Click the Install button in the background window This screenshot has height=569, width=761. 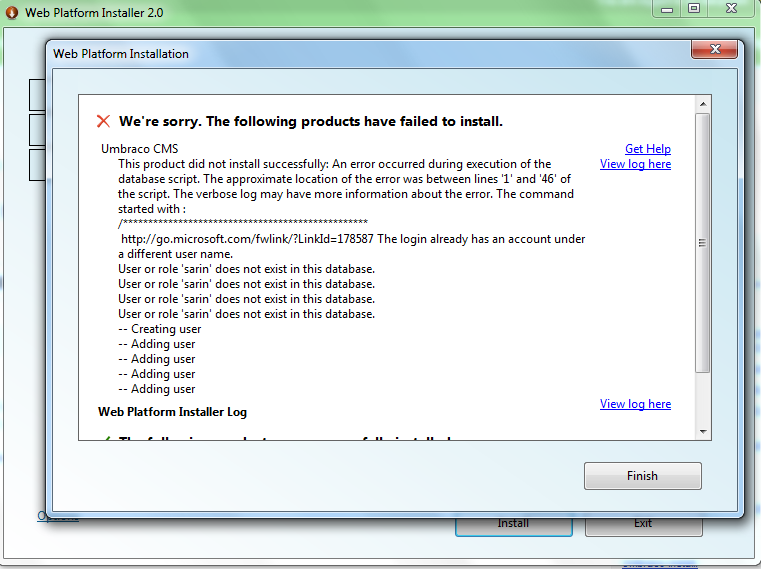513,525
